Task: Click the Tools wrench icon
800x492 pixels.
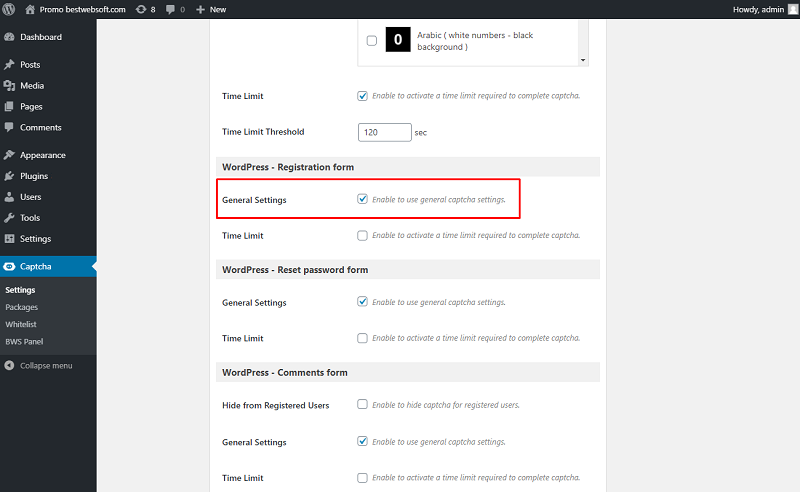Action: (x=9, y=217)
